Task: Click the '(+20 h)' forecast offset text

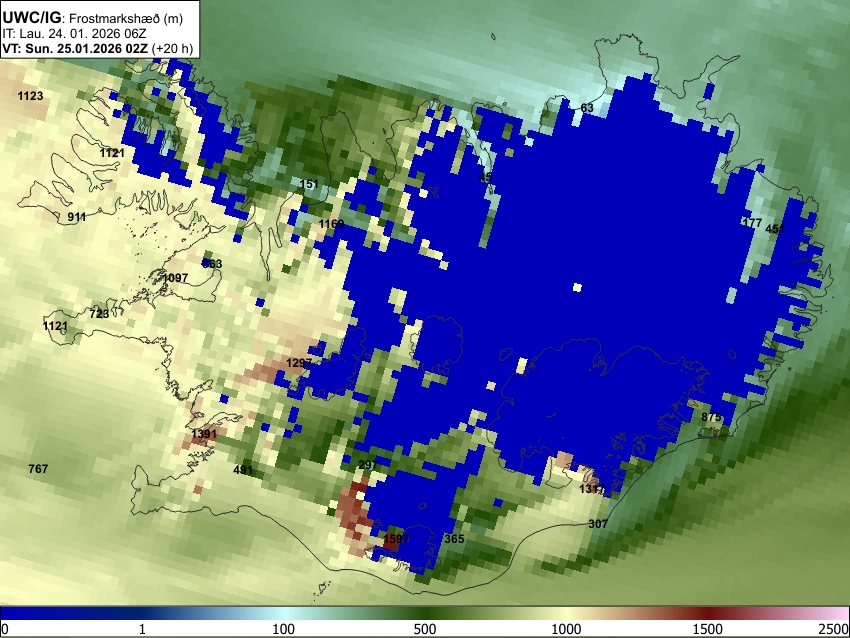Action: click(172, 48)
